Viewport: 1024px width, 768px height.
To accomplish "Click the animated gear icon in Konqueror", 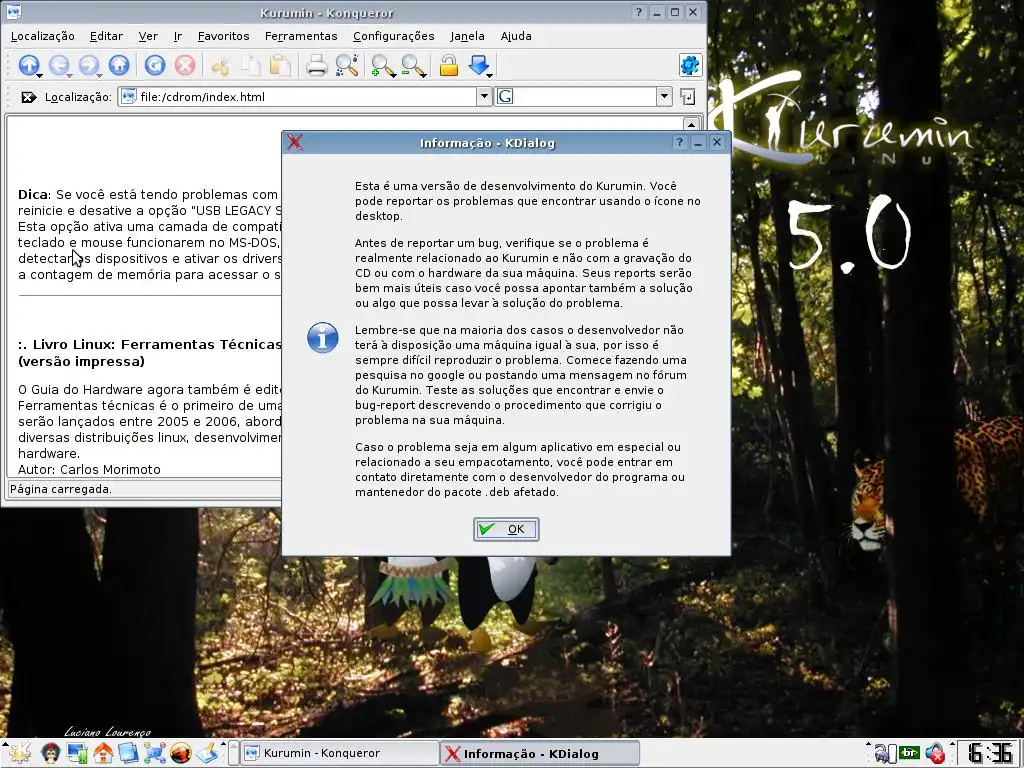I will (x=690, y=65).
